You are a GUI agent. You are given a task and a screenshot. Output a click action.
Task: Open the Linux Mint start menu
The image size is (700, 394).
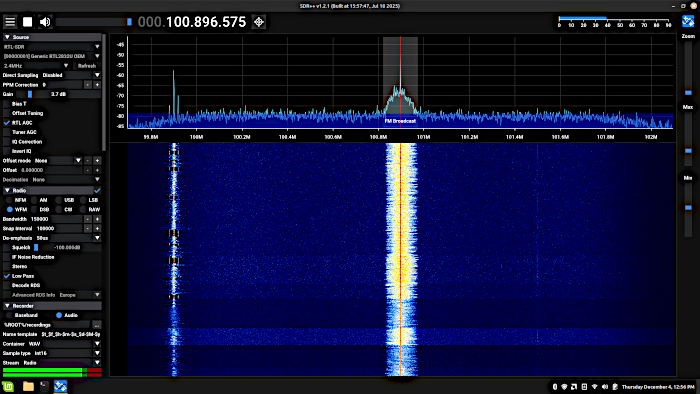(x=8, y=386)
